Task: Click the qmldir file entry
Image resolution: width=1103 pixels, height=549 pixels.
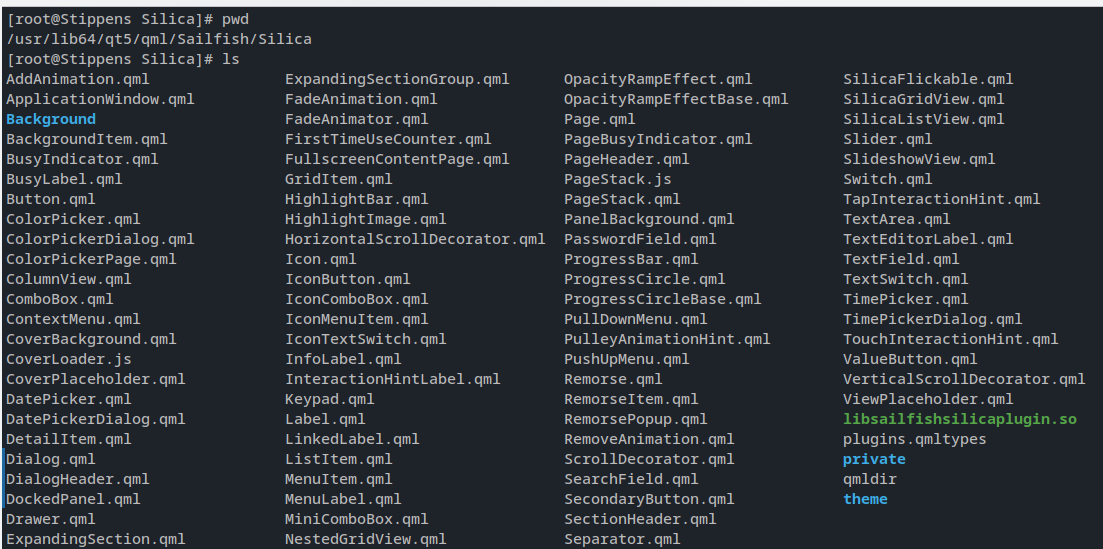Action: pos(870,479)
